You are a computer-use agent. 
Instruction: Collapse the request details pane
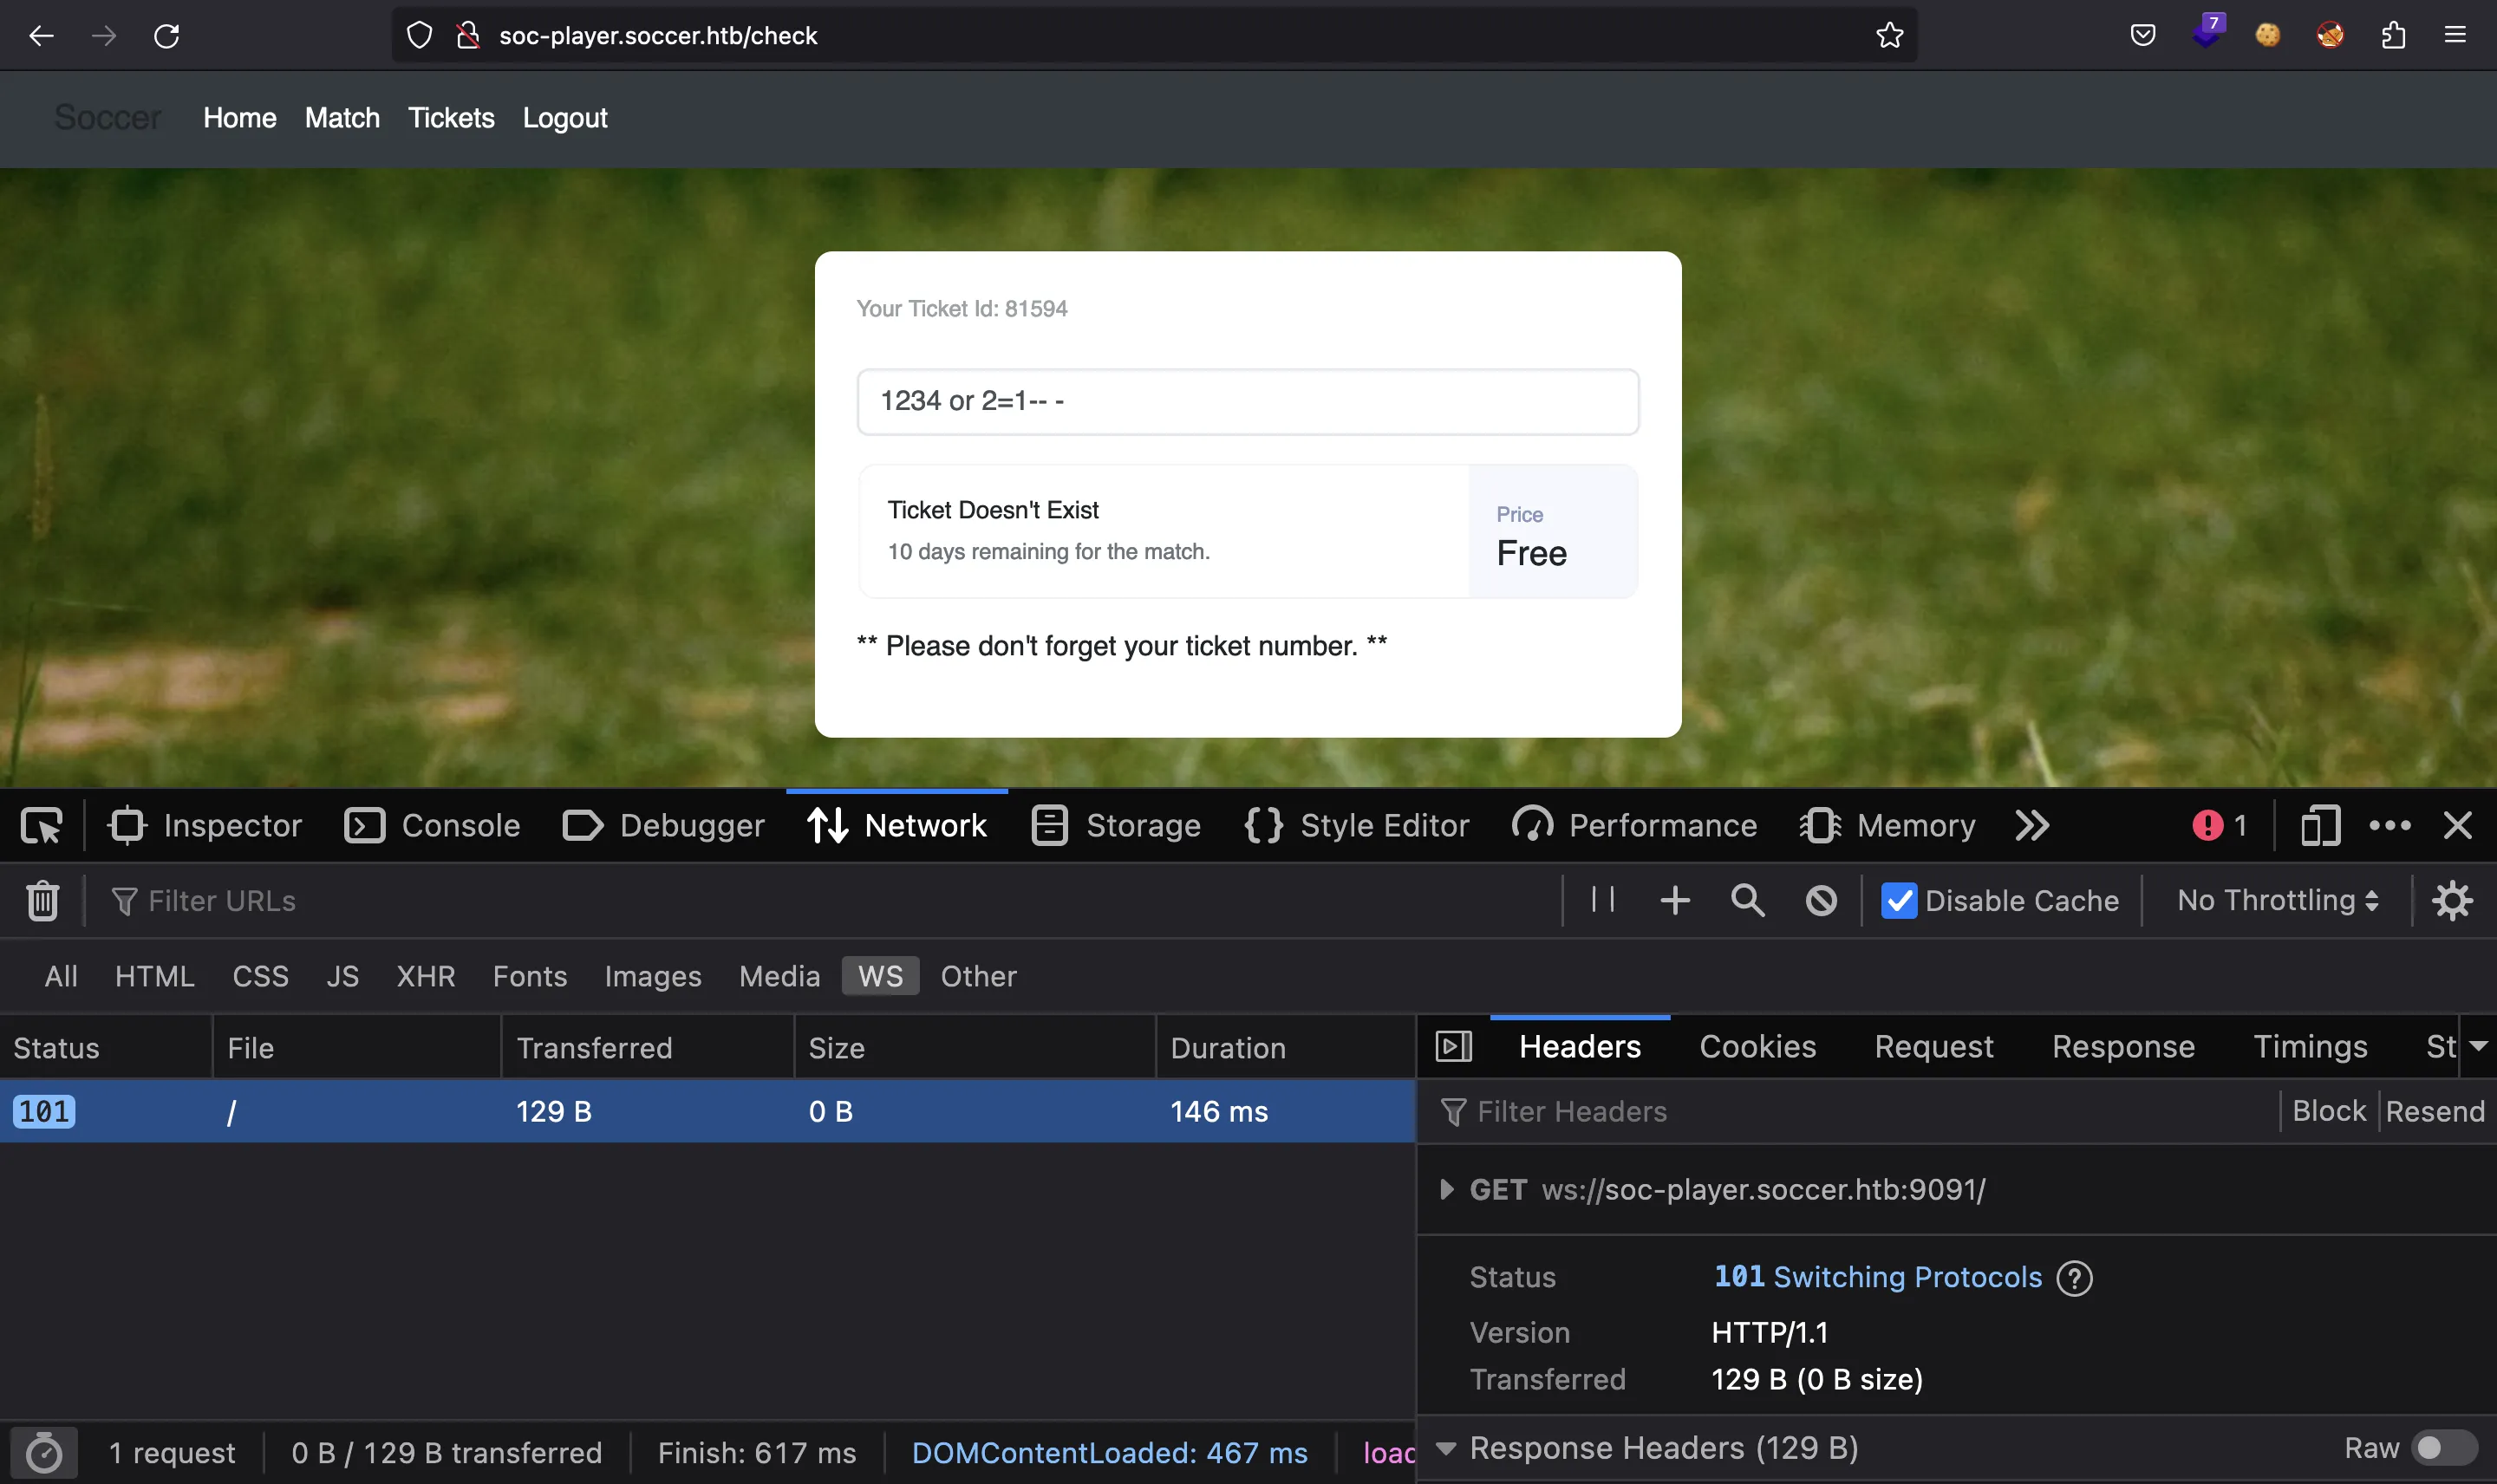1453,1046
